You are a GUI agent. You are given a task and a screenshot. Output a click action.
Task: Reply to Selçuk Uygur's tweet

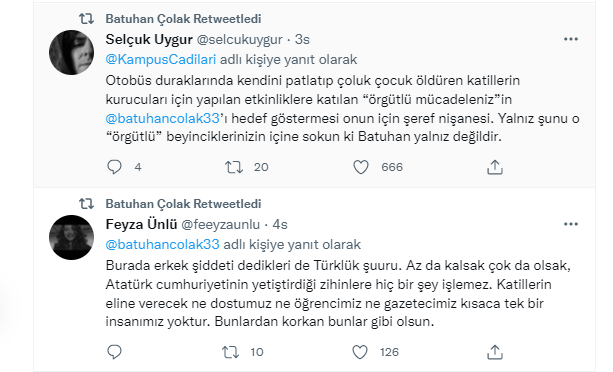click(114, 167)
